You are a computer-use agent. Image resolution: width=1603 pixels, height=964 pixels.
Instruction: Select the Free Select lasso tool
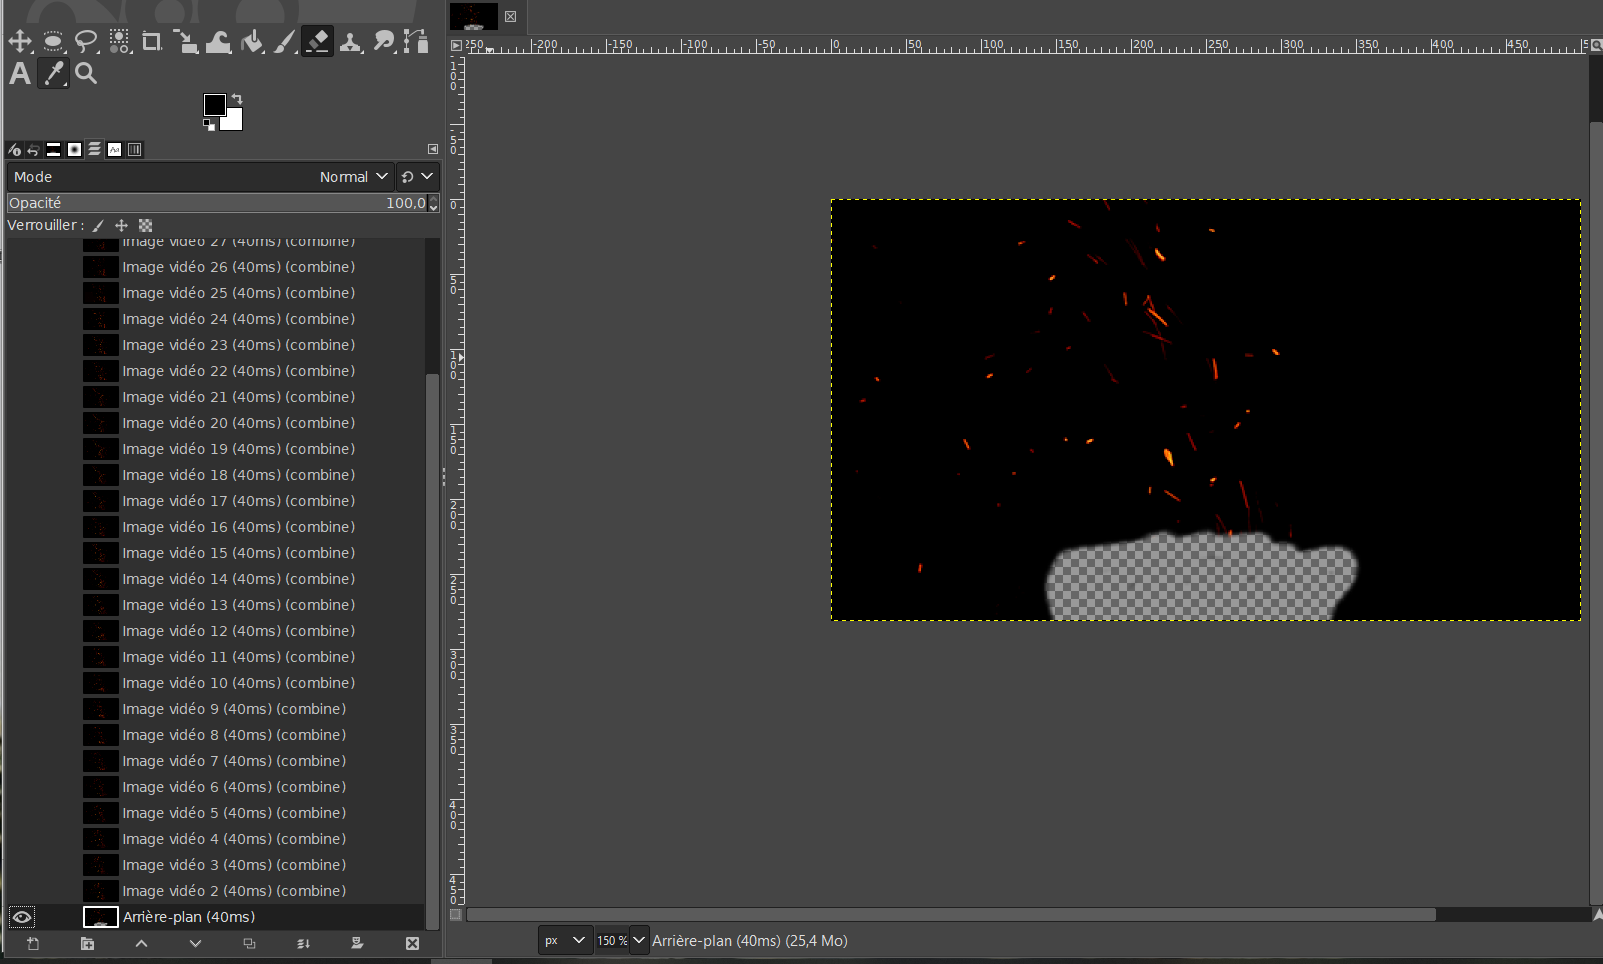click(87, 41)
